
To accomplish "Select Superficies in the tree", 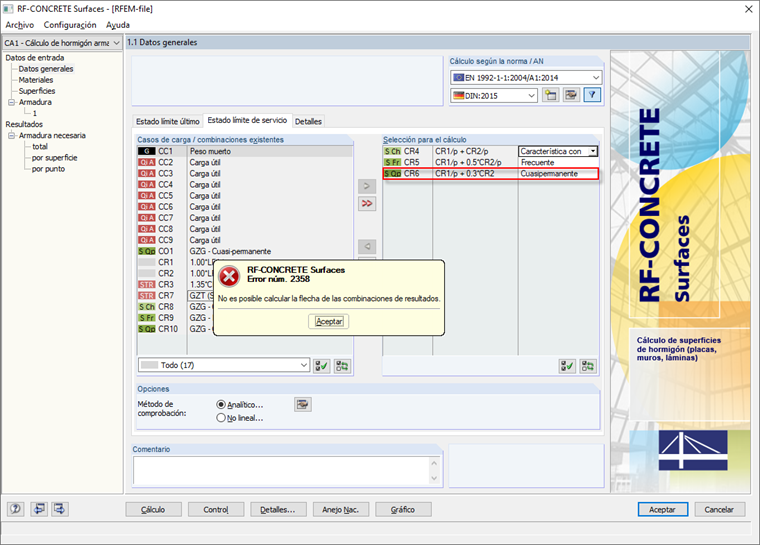I will tap(37, 91).
